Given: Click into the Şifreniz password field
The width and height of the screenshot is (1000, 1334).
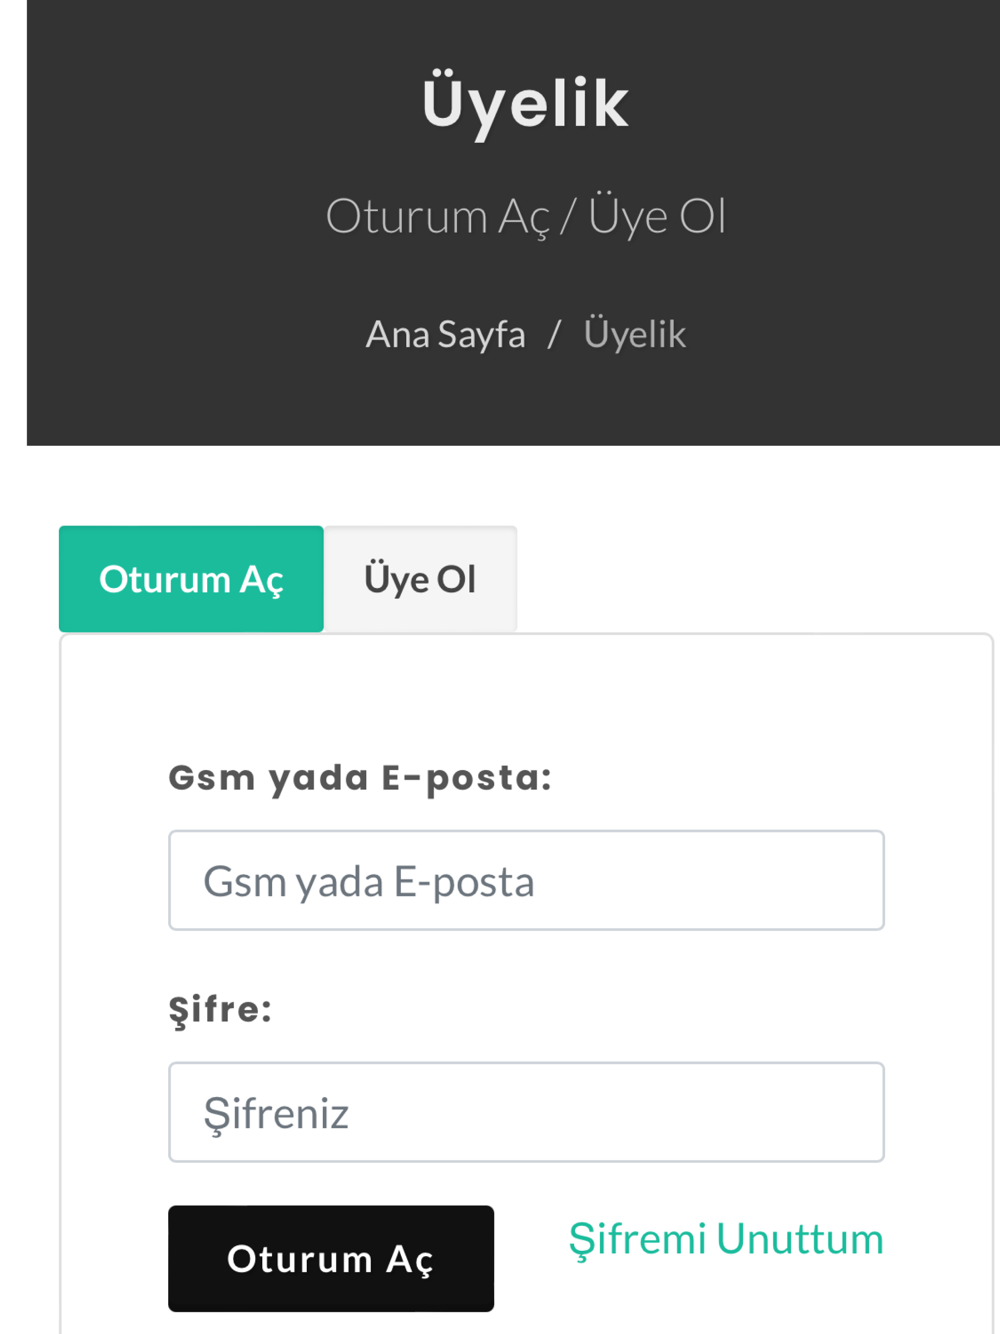Looking at the screenshot, I should tap(526, 1112).
